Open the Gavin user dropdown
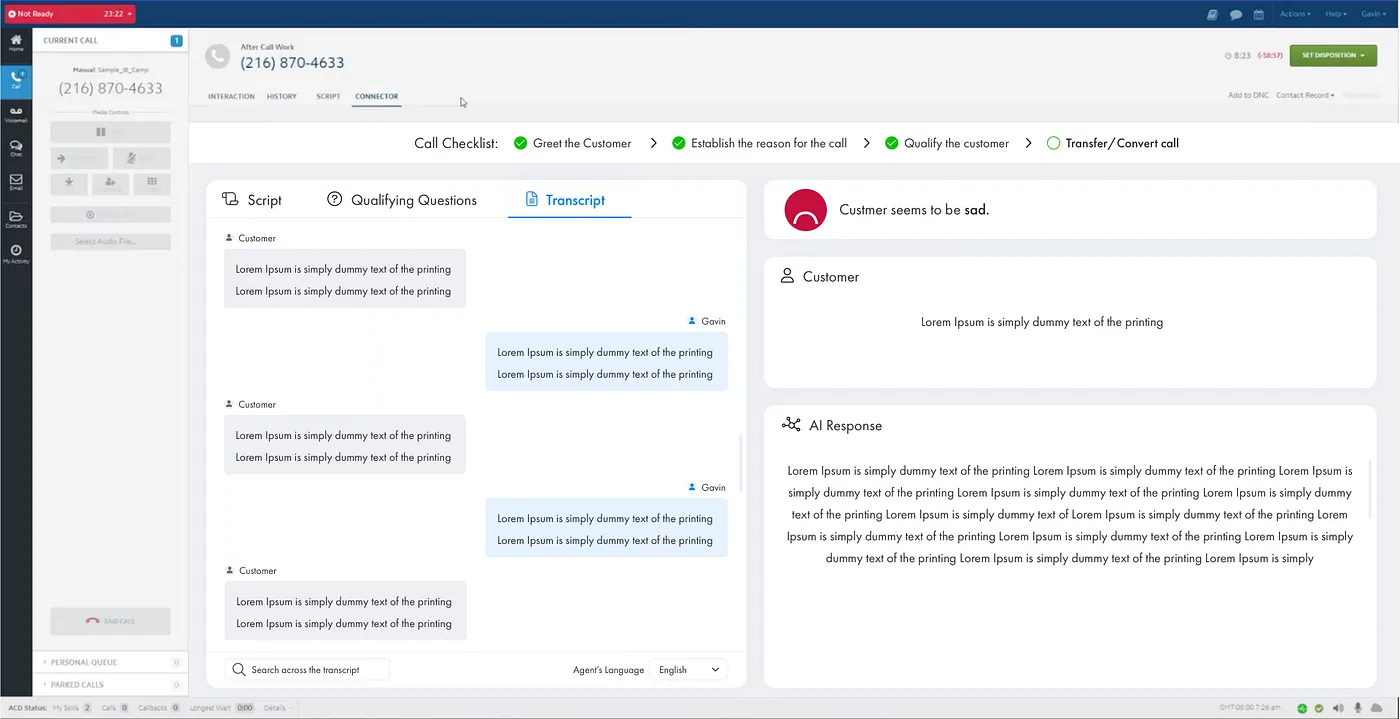Viewport: 1400px width, 719px height. [1374, 14]
